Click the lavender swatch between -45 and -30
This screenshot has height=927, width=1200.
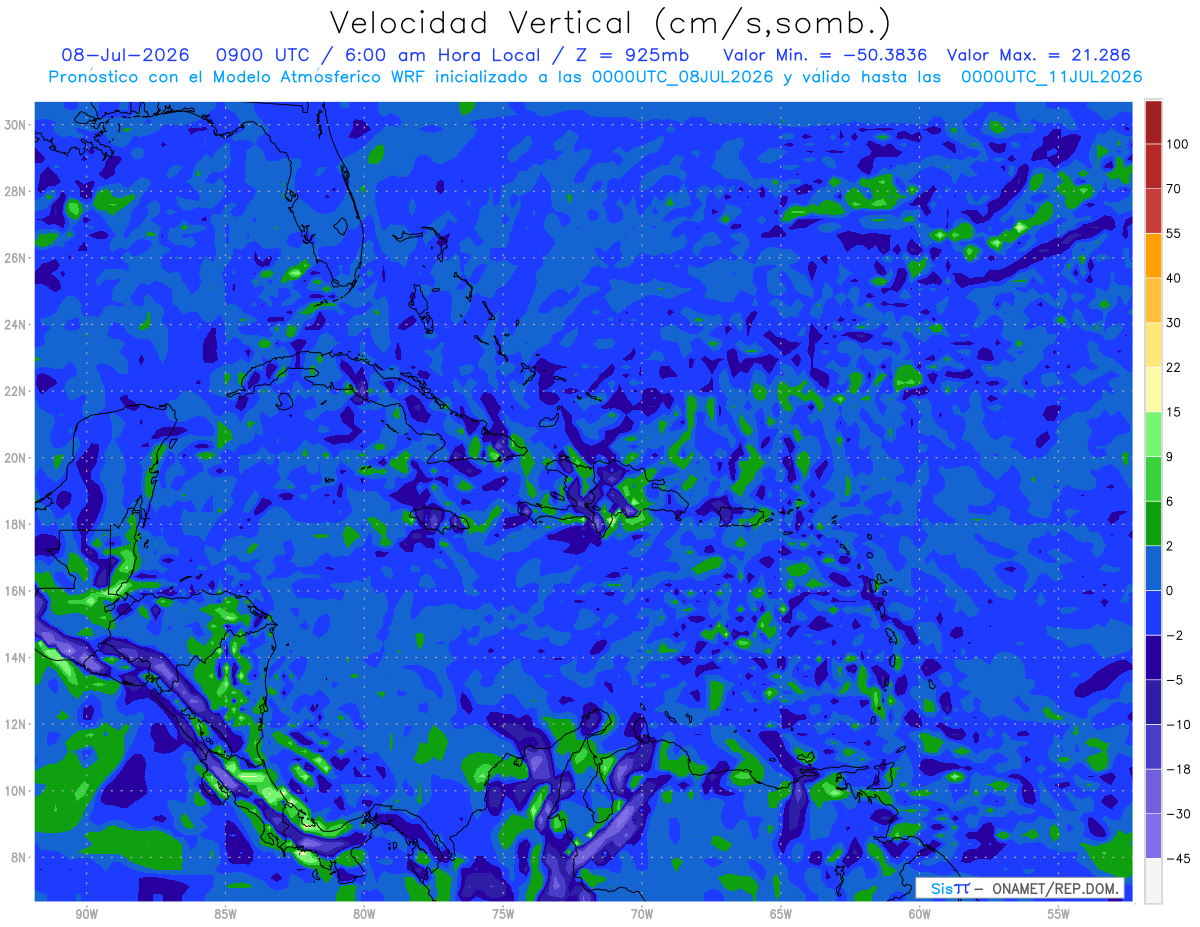(1153, 835)
